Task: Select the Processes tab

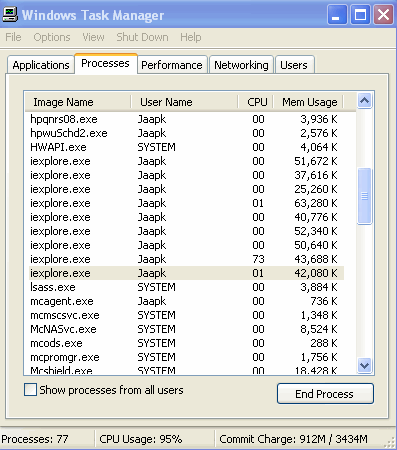Action: click(105, 63)
